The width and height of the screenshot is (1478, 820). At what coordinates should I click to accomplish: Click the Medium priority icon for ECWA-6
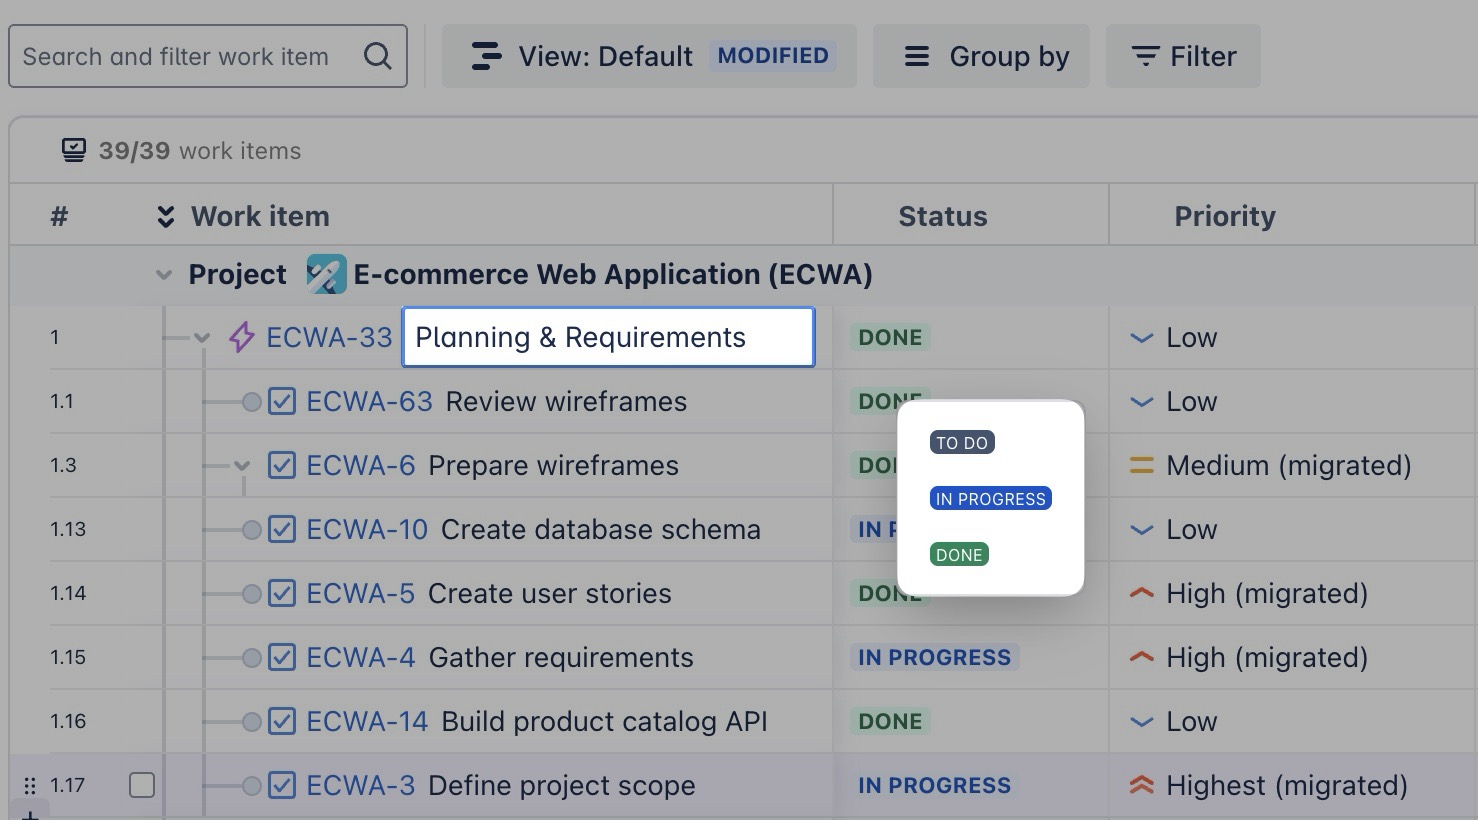1141,465
